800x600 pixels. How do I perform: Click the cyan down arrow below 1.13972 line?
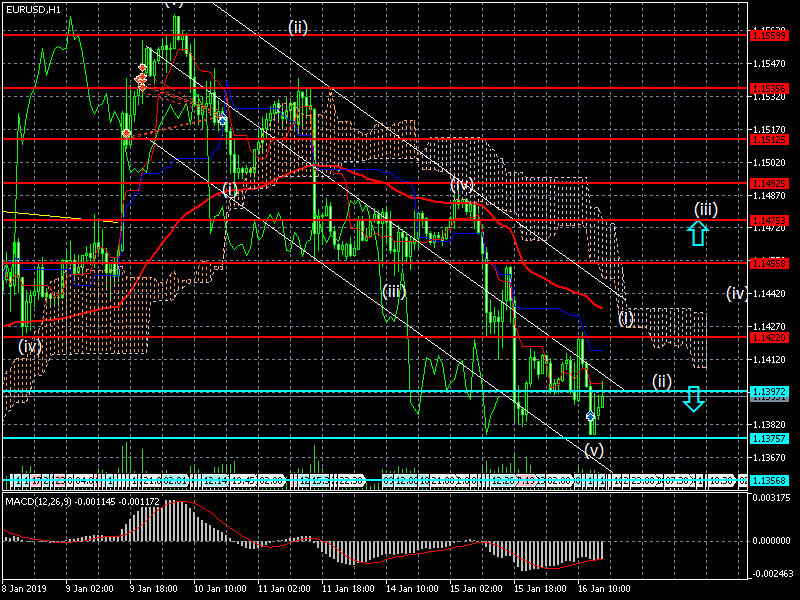click(693, 399)
